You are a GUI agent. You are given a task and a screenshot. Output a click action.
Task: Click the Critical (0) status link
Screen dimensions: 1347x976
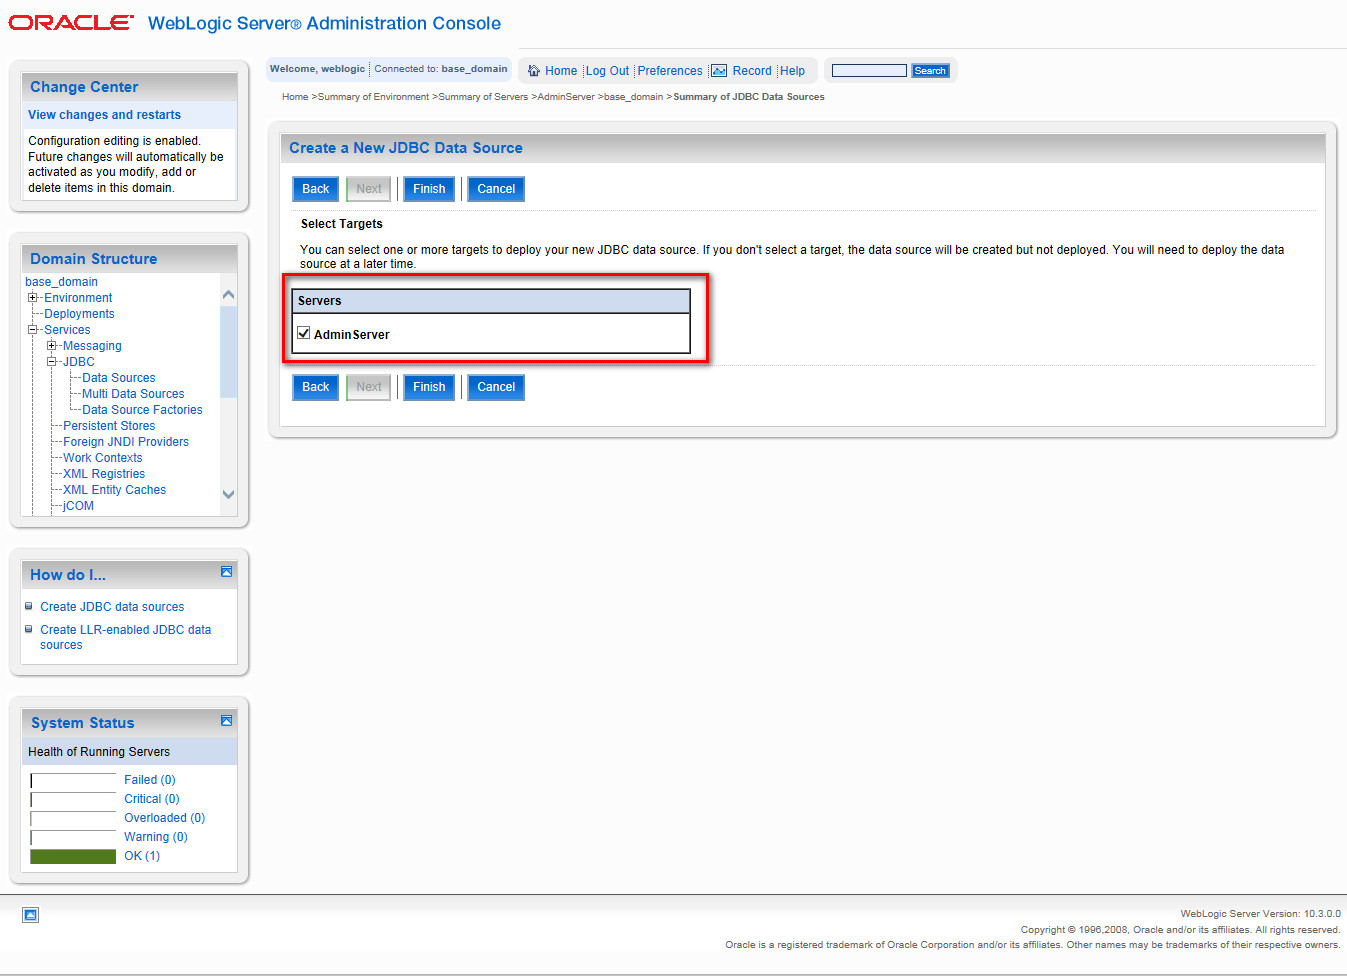152,799
